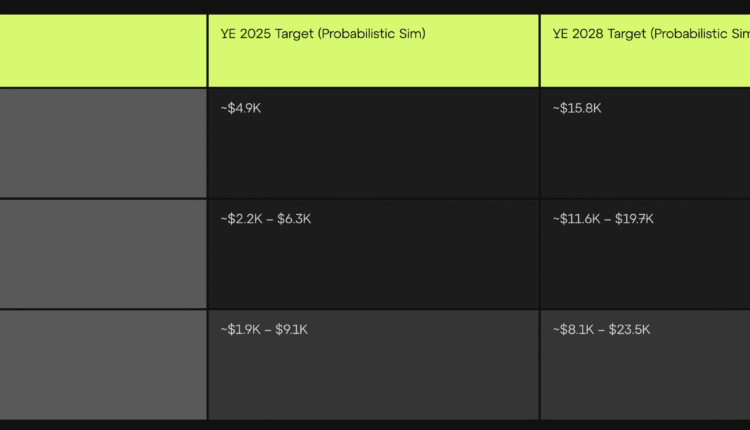Click the ~$11.6K lower-bound value text

[576, 219]
